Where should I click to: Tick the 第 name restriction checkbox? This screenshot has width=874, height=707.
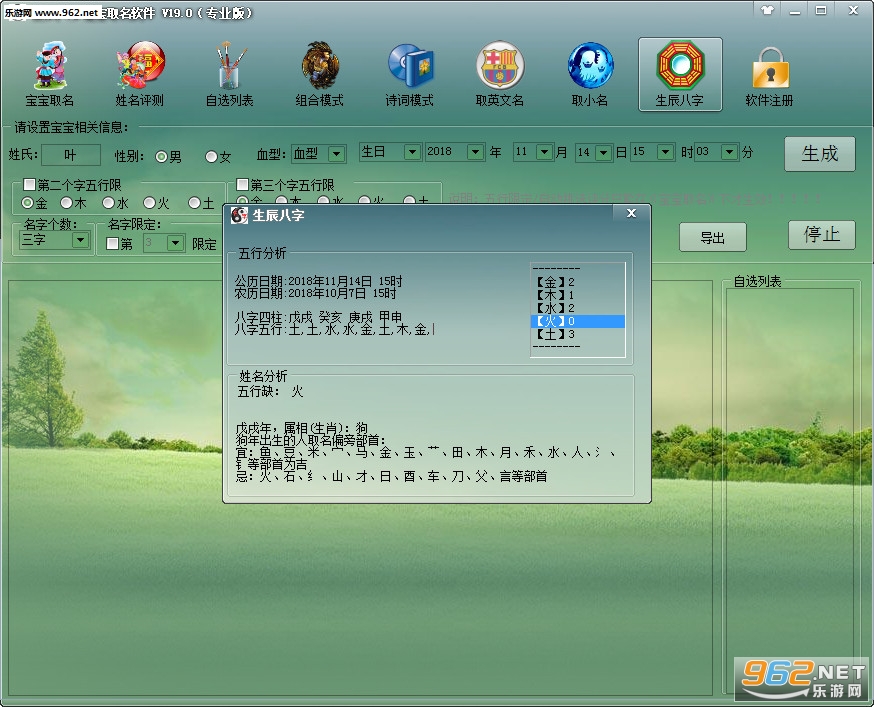pyautogui.click(x=113, y=244)
